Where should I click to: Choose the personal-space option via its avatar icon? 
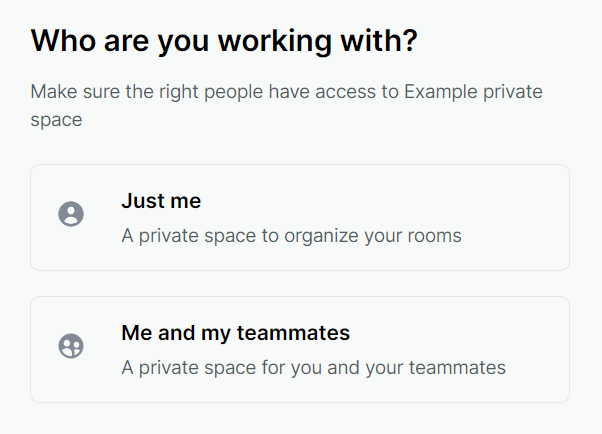(x=71, y=214)
